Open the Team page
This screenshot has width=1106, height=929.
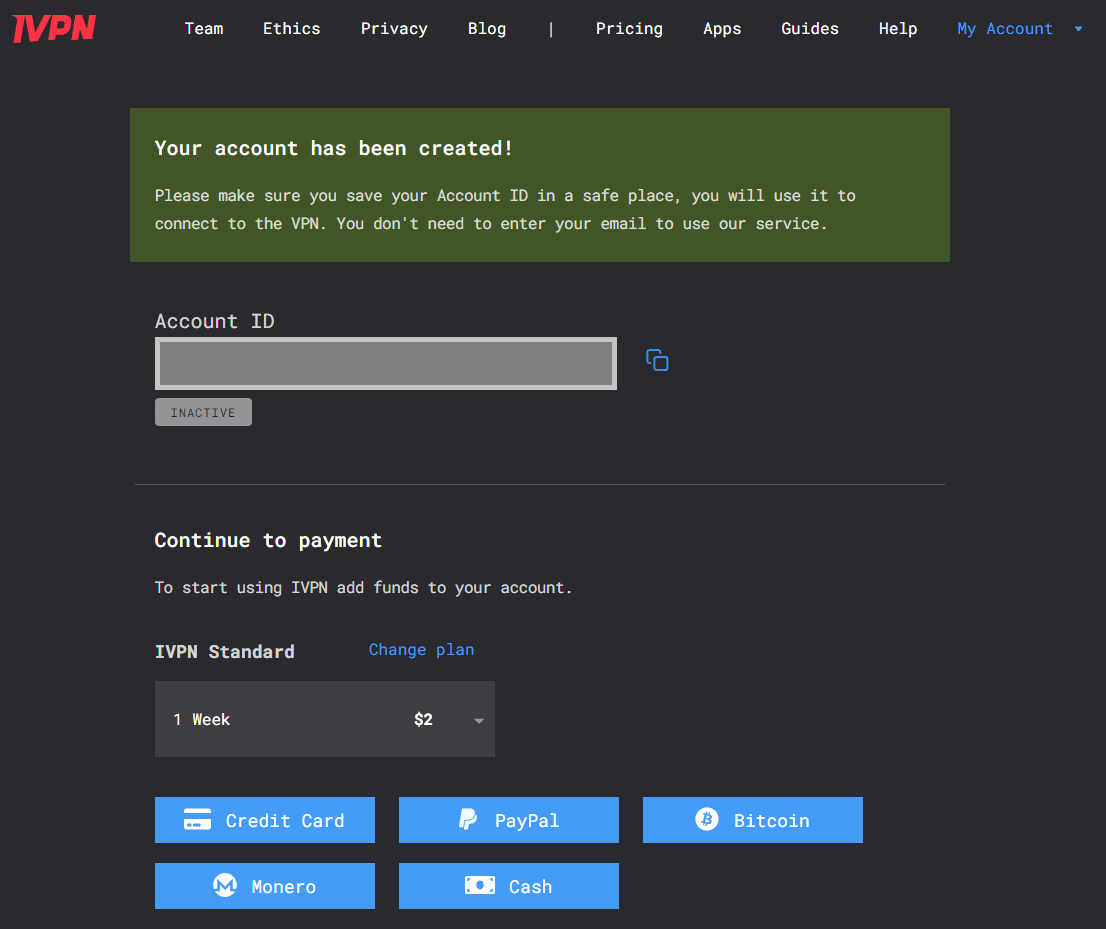204,29
